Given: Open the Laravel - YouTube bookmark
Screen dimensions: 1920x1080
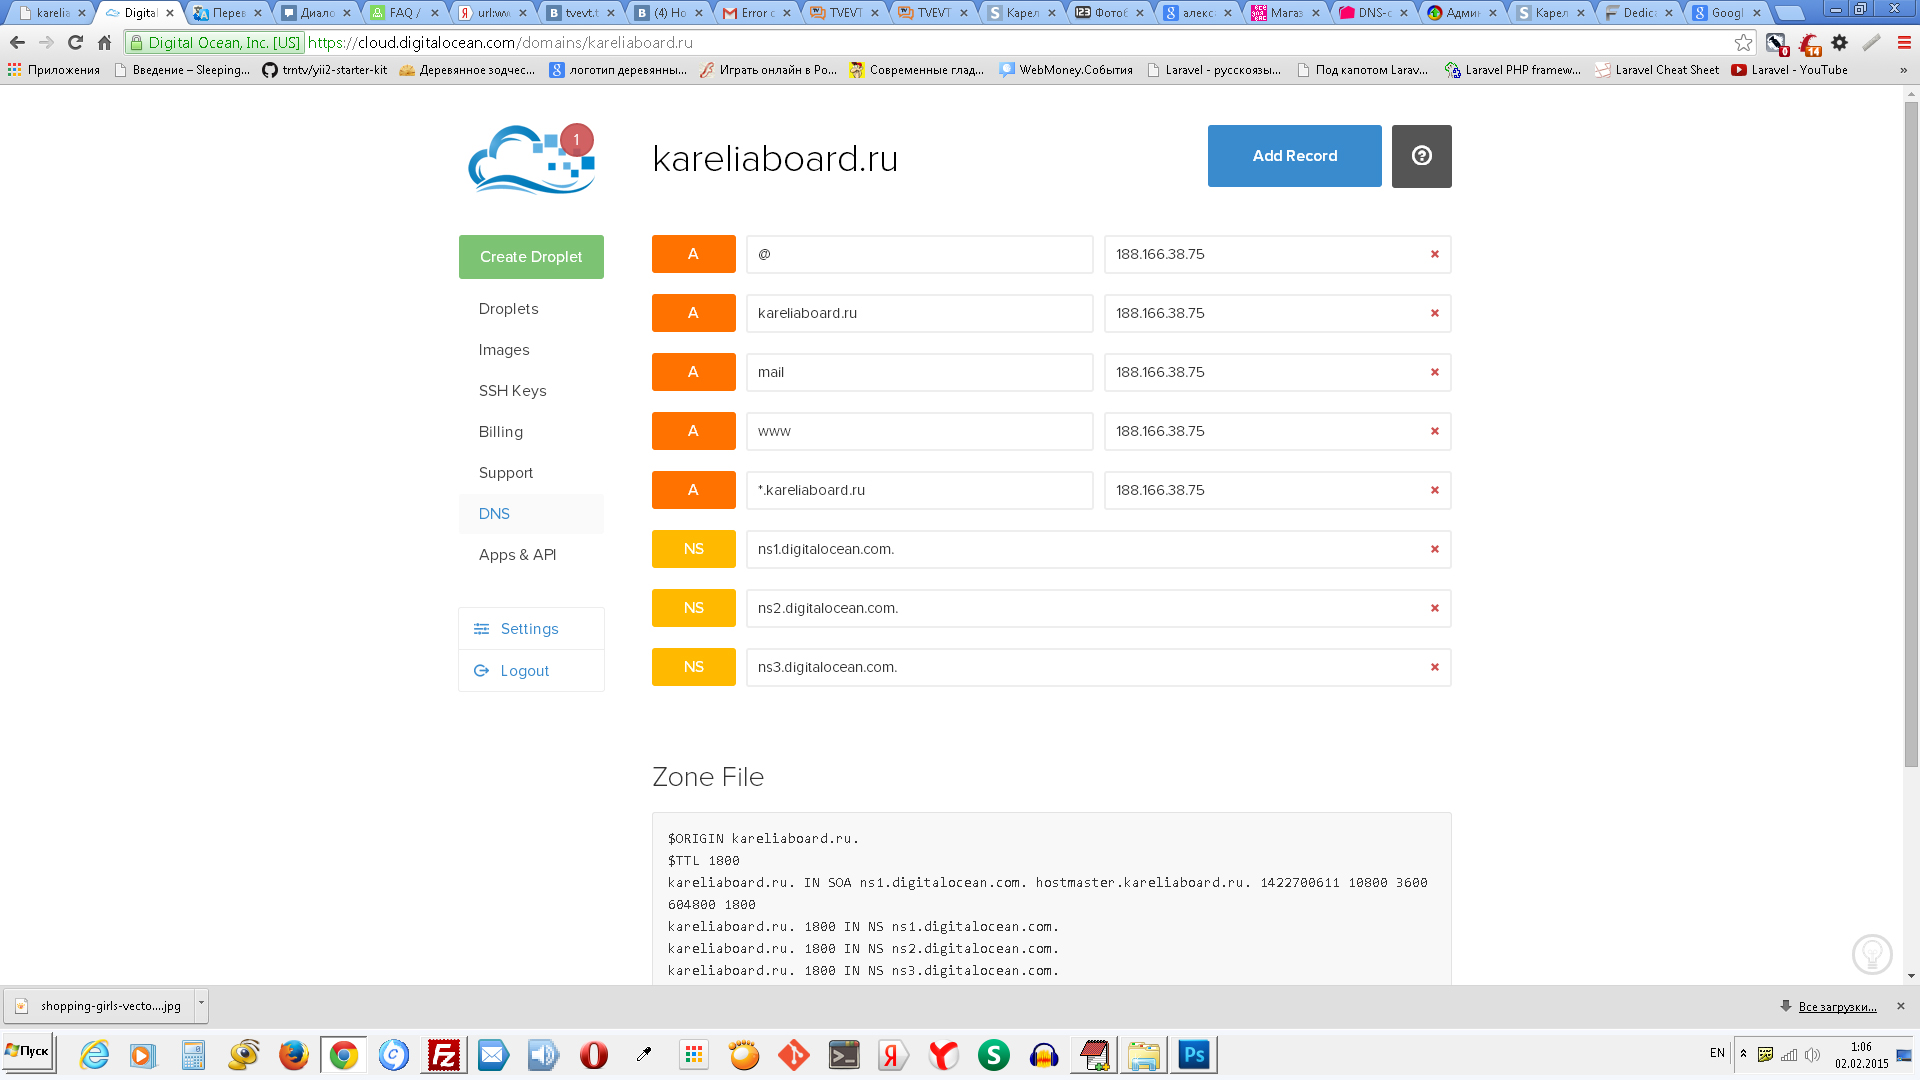Looking at the screenshot, I should pos(1789,70).
